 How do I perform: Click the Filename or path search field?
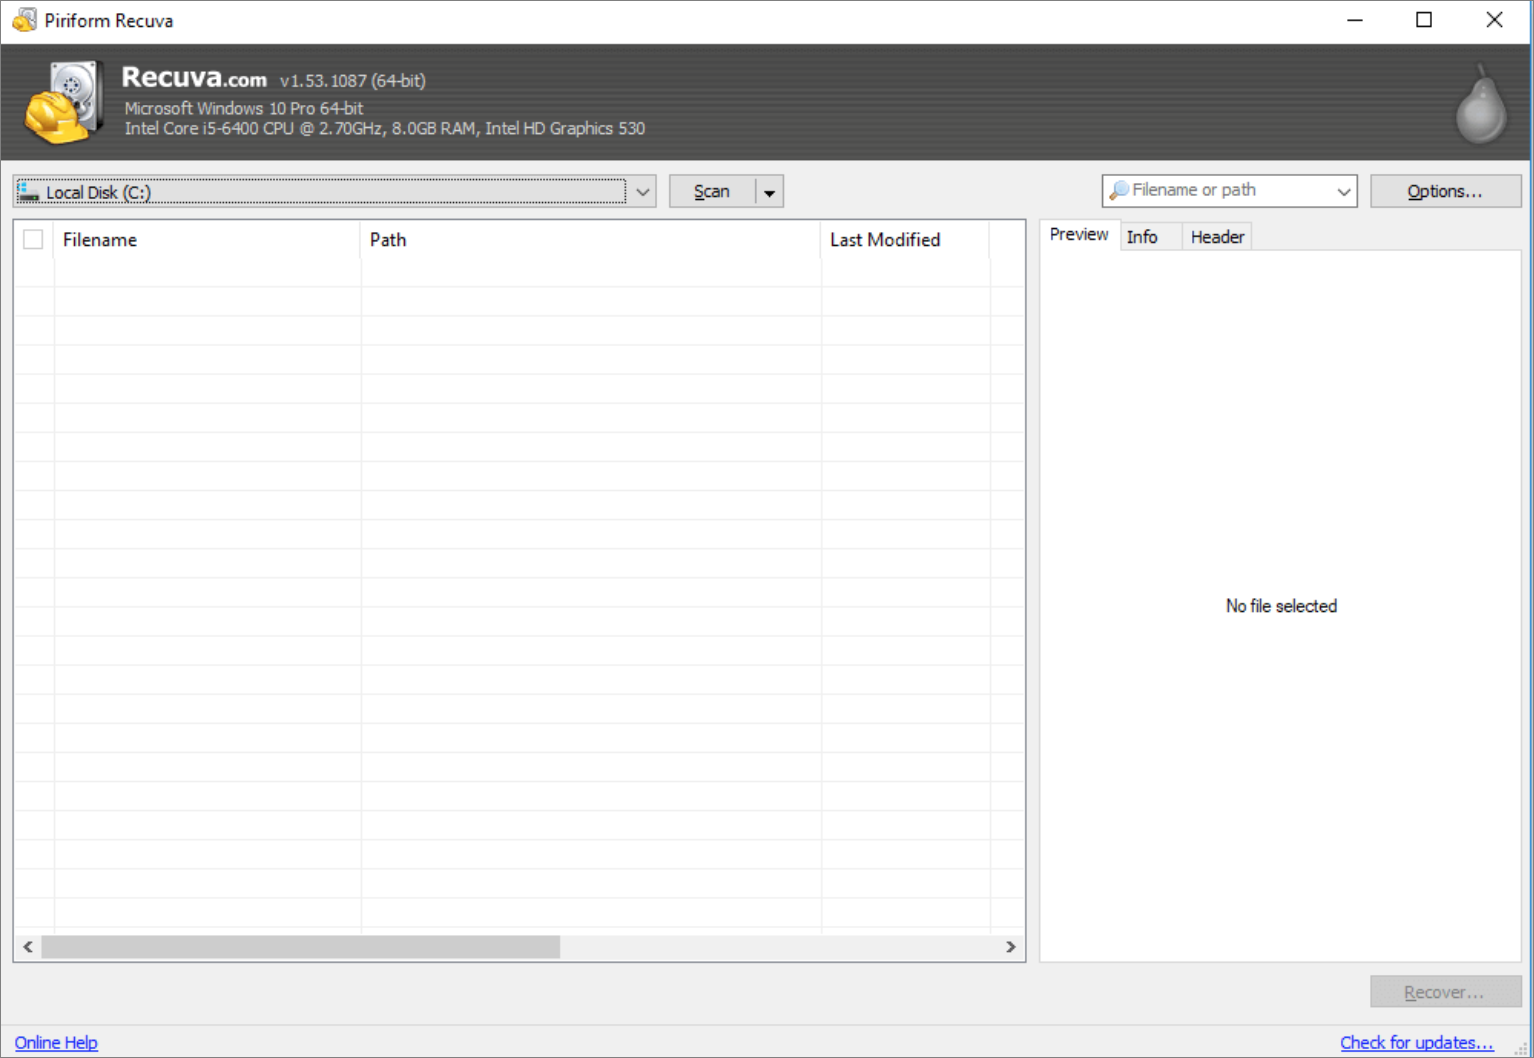point(1230,189)
